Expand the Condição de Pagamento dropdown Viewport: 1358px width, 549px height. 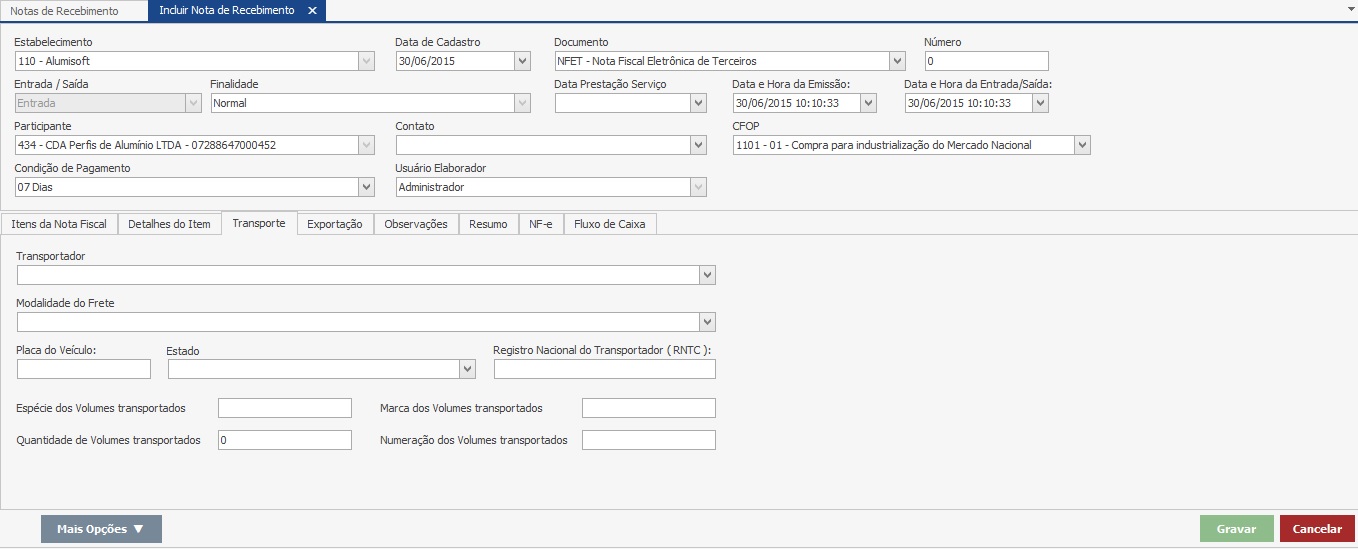[x=366, y=187]
